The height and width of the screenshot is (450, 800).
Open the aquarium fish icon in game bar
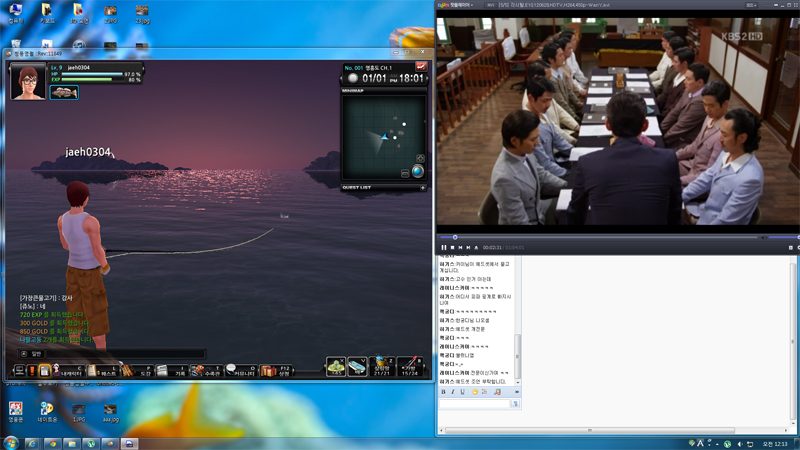click(x=207, y=370)
